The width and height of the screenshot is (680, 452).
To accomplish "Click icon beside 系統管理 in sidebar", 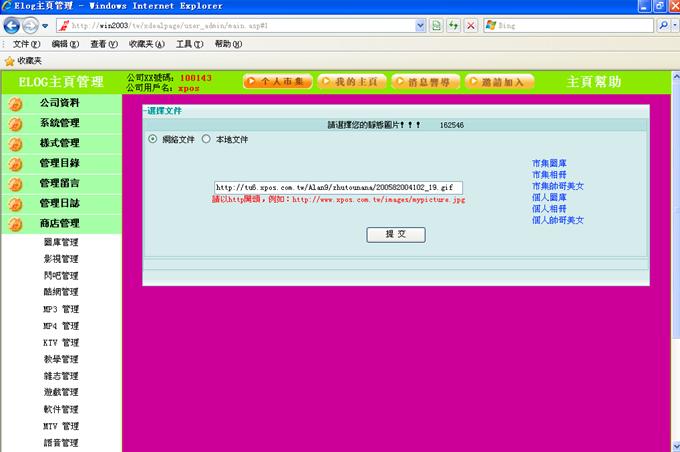I will [15, 124].
